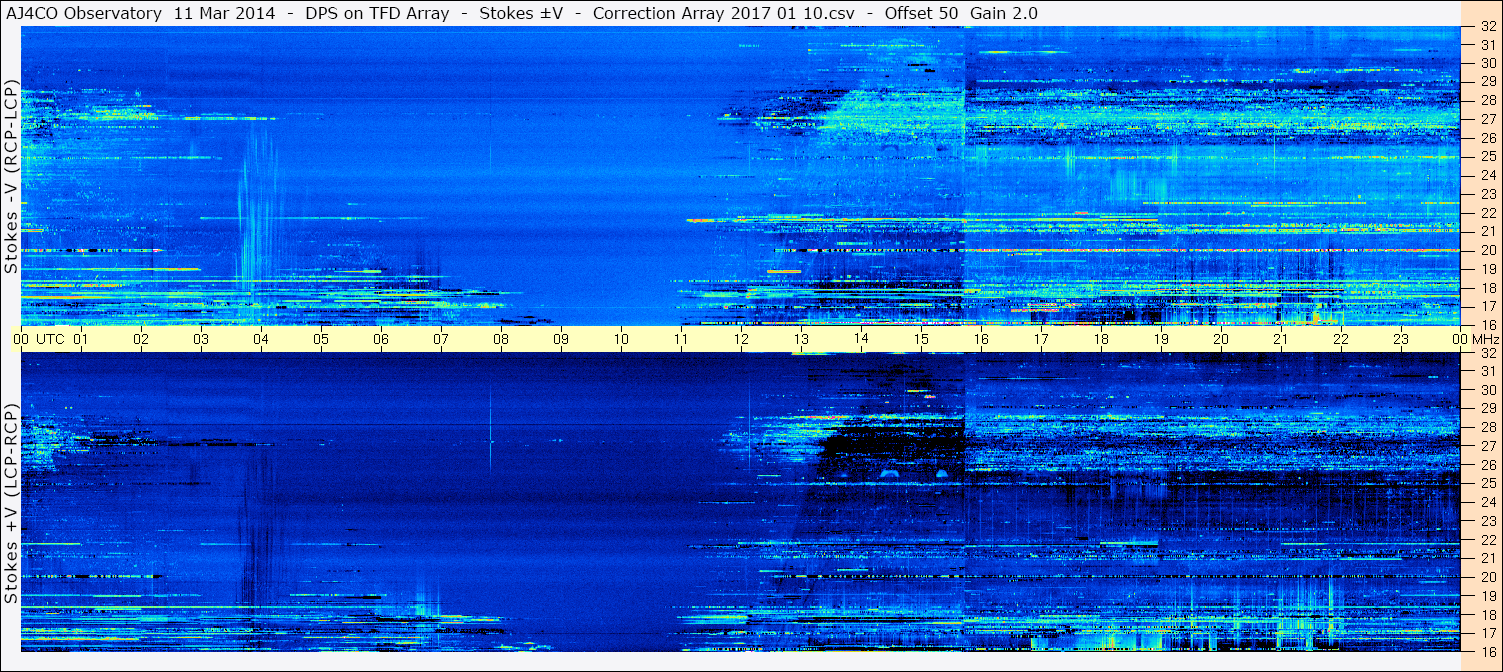The image size is (1503, 672).
Task: Pick 19 MHz tick on Stokes +V scale
Action: point(1488,596)
